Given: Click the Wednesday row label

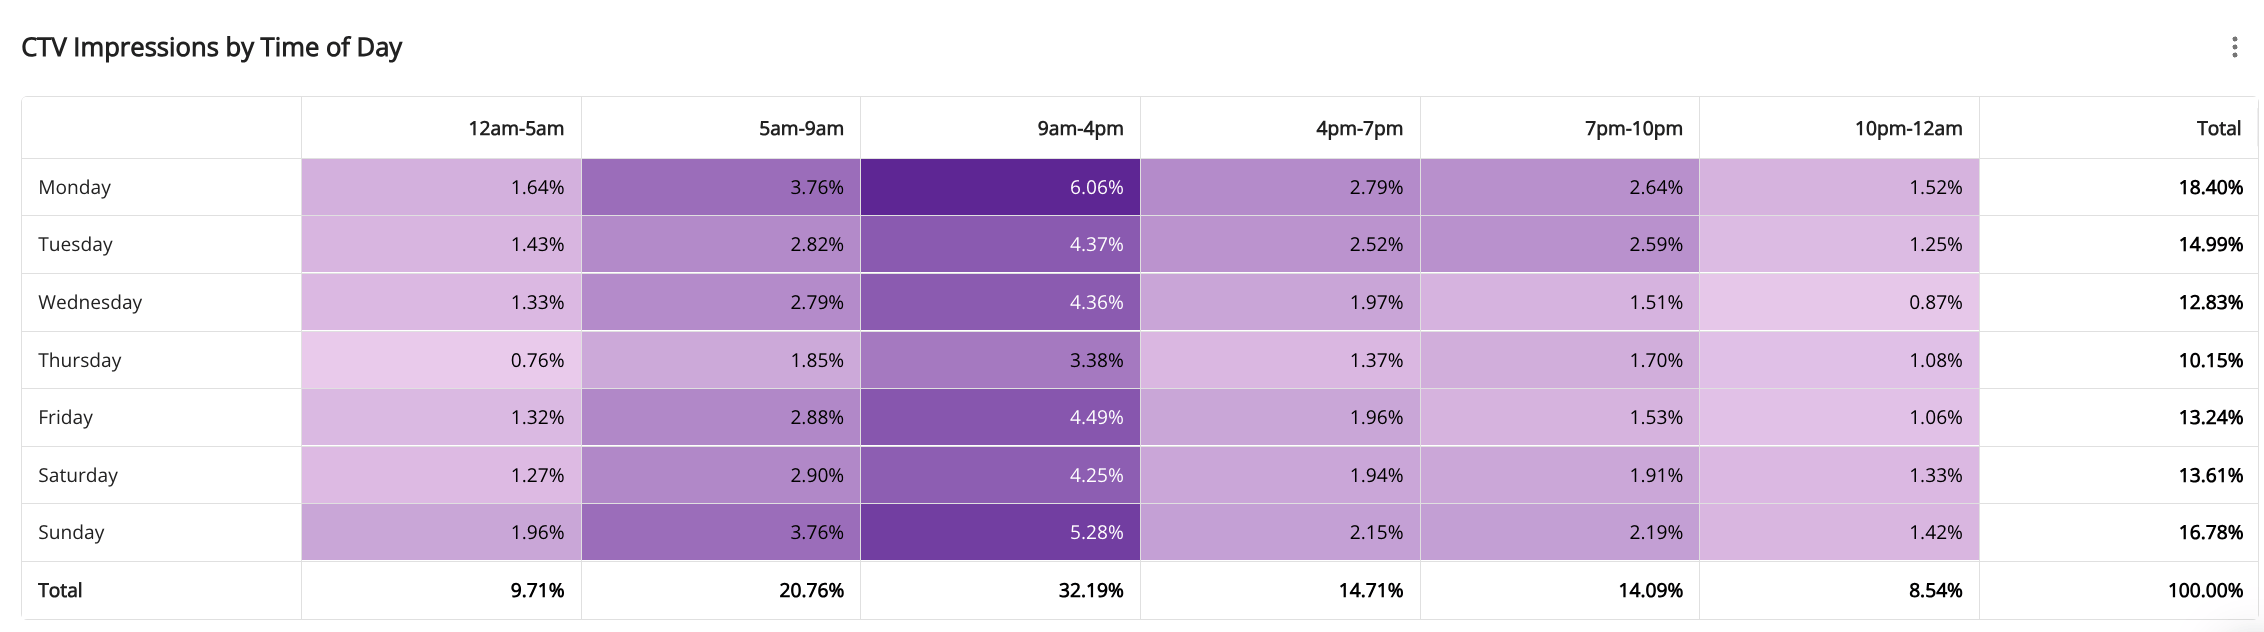Looking at the screenshot, I should pyautogui.click(x=90, y=302).
